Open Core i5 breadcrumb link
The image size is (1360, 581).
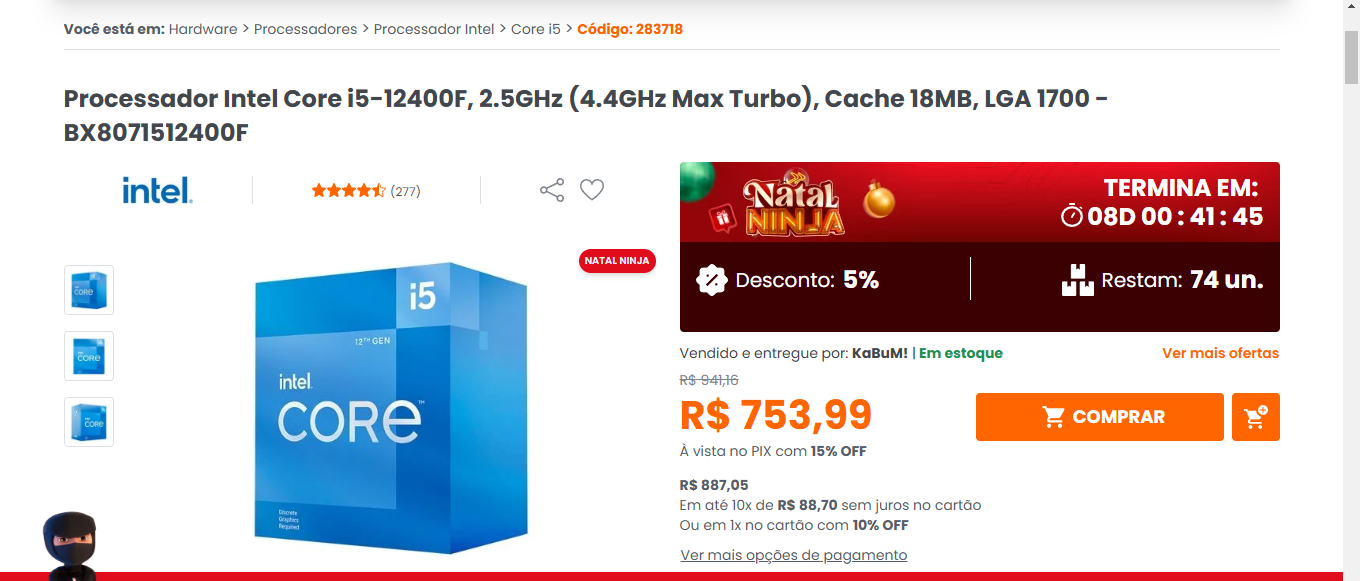point(536,29)
